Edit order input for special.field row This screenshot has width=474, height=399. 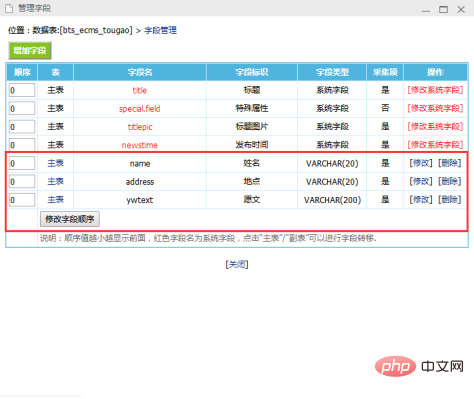[22, 108]
